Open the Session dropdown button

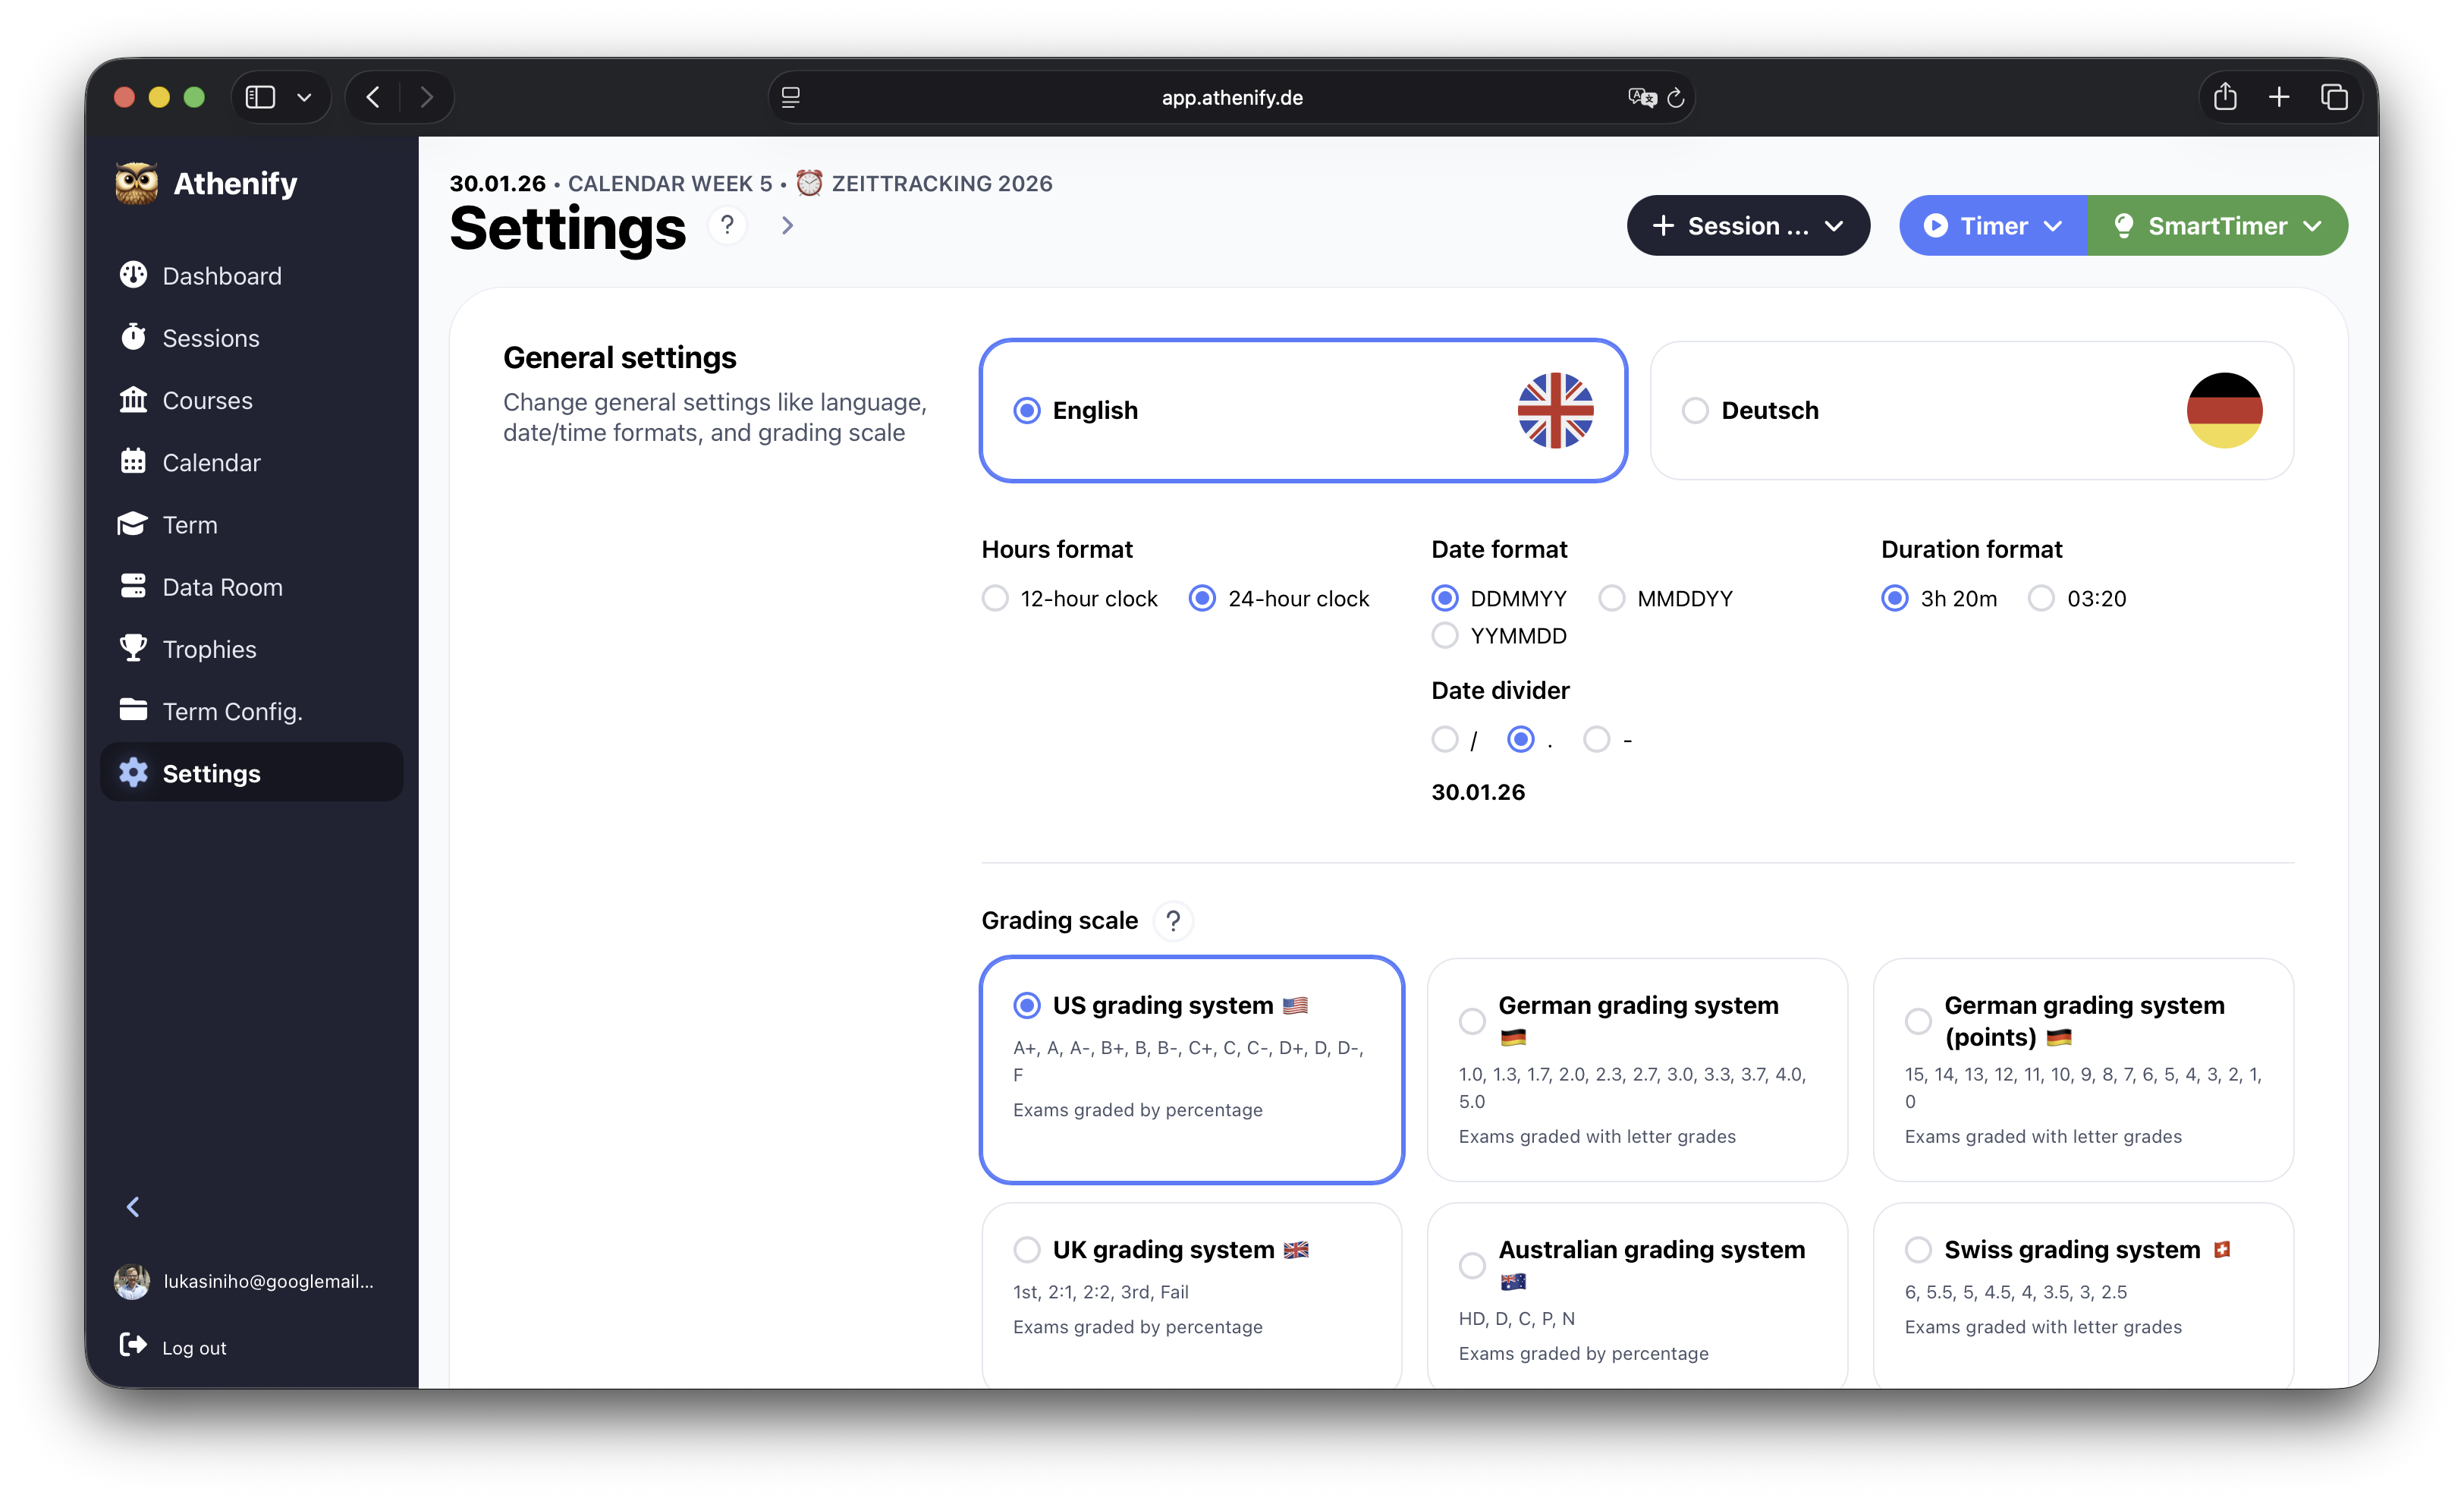click(1747, 226)
